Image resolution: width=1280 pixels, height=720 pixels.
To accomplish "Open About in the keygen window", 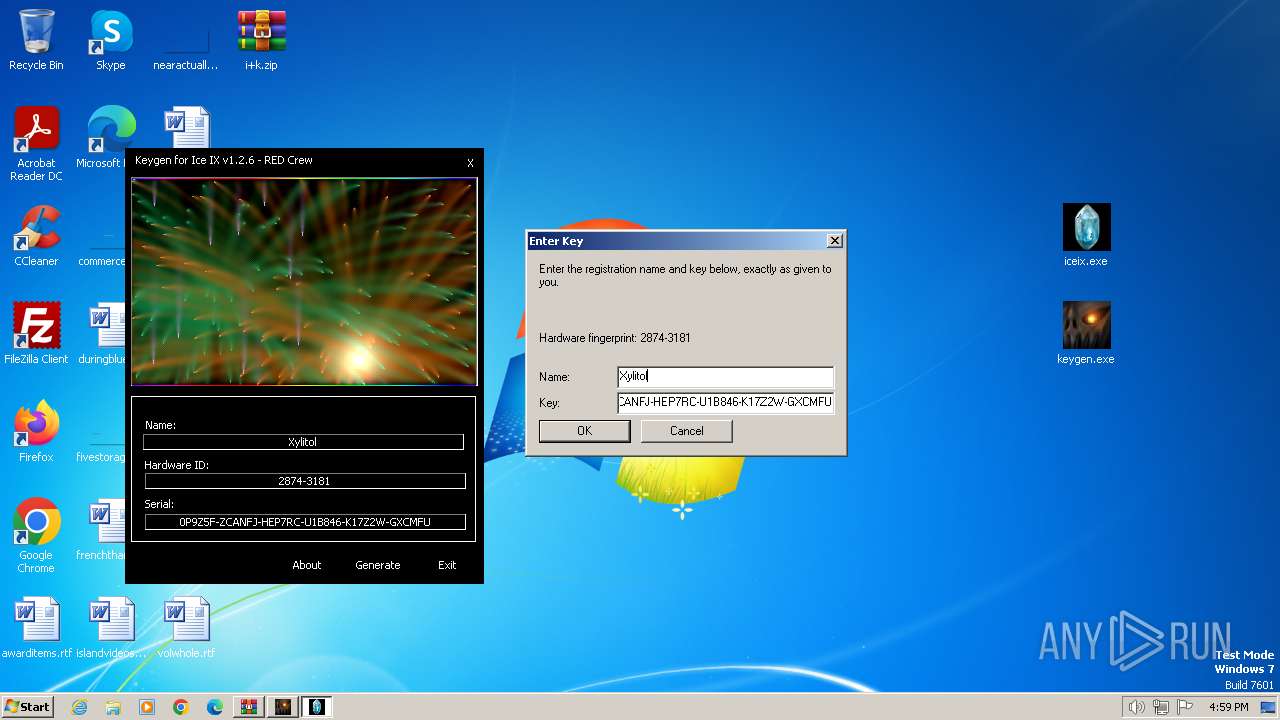I will pyautogui.click(x=307, y=565).
